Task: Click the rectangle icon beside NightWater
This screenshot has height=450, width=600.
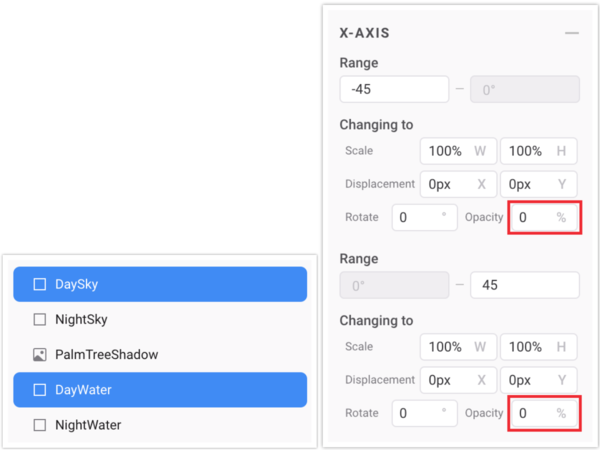Action: pos(40,425)
